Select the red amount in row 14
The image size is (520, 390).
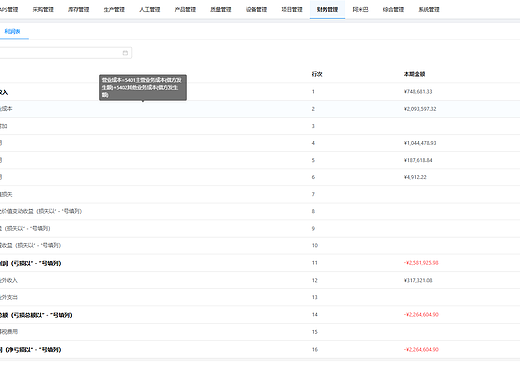click(x=421, y=315)
